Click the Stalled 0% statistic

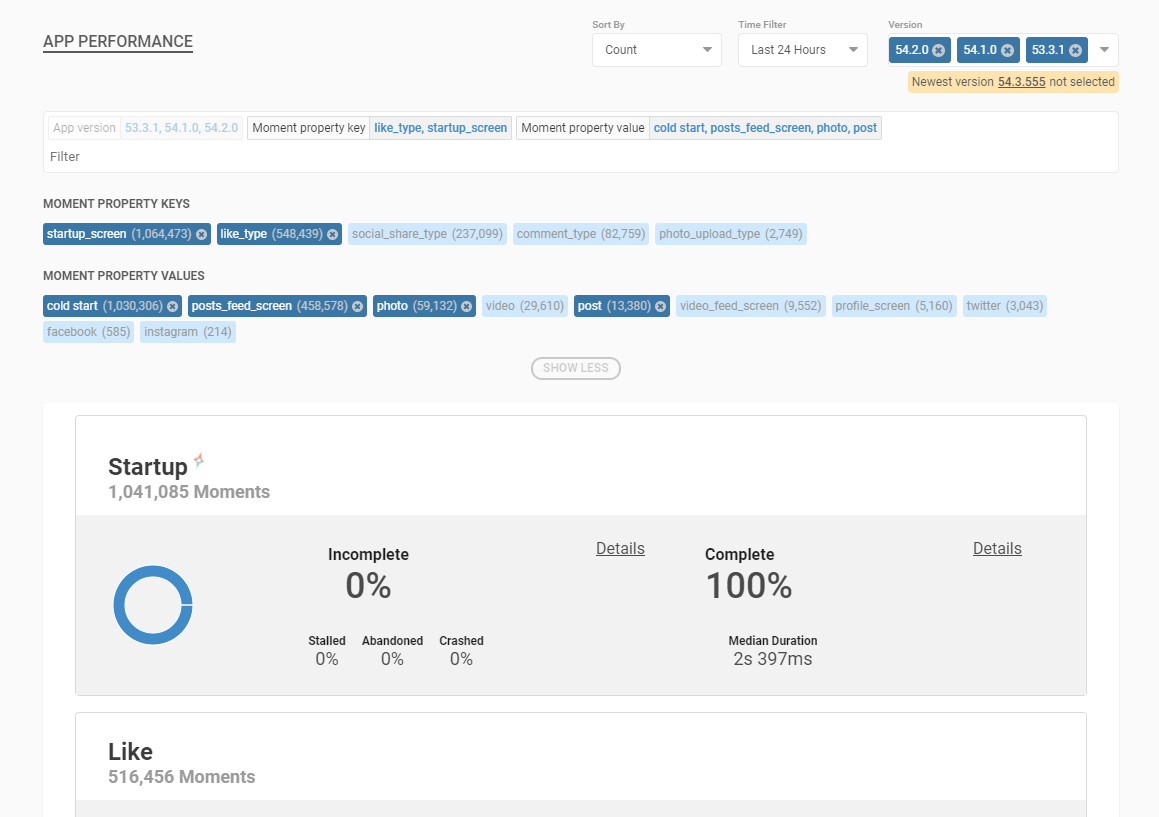327,651
